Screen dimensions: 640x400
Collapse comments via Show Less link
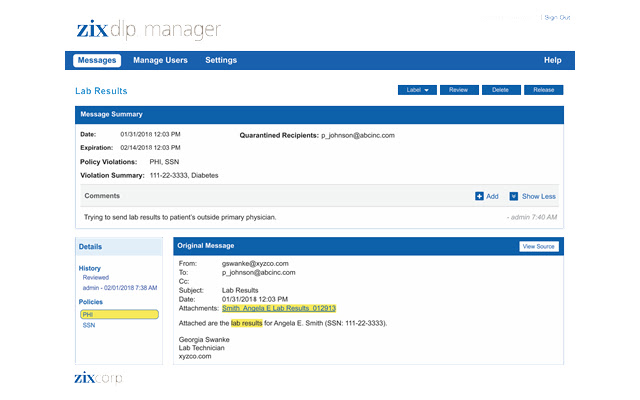[538, 196]
